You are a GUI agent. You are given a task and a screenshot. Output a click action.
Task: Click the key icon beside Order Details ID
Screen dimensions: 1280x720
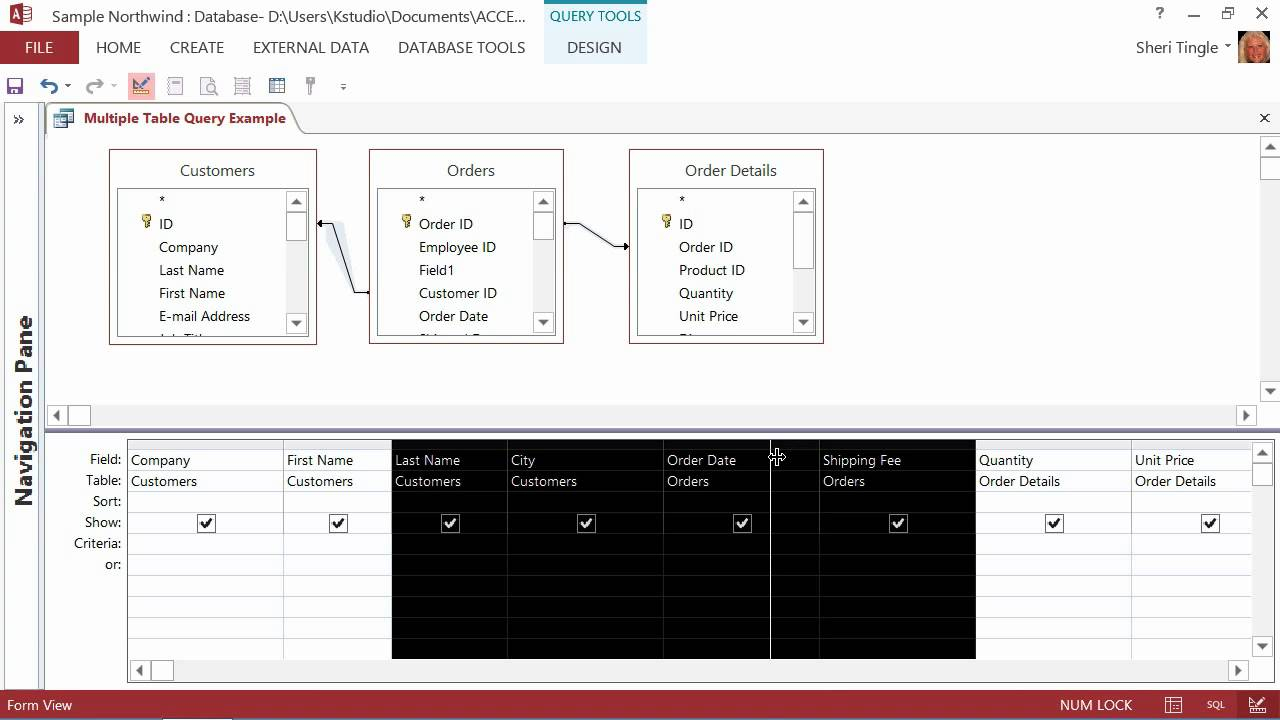click(666, 222)
